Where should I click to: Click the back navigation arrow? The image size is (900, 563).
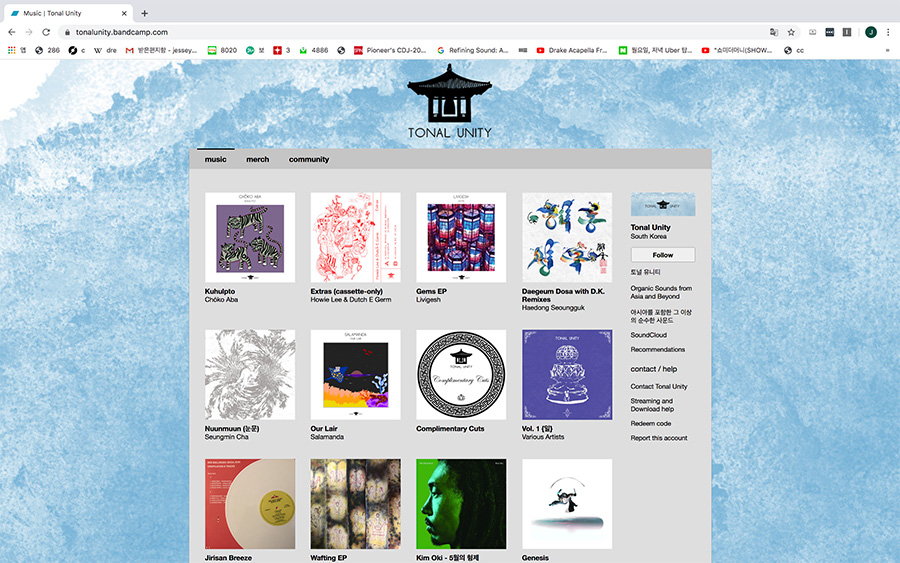(12, 32)
